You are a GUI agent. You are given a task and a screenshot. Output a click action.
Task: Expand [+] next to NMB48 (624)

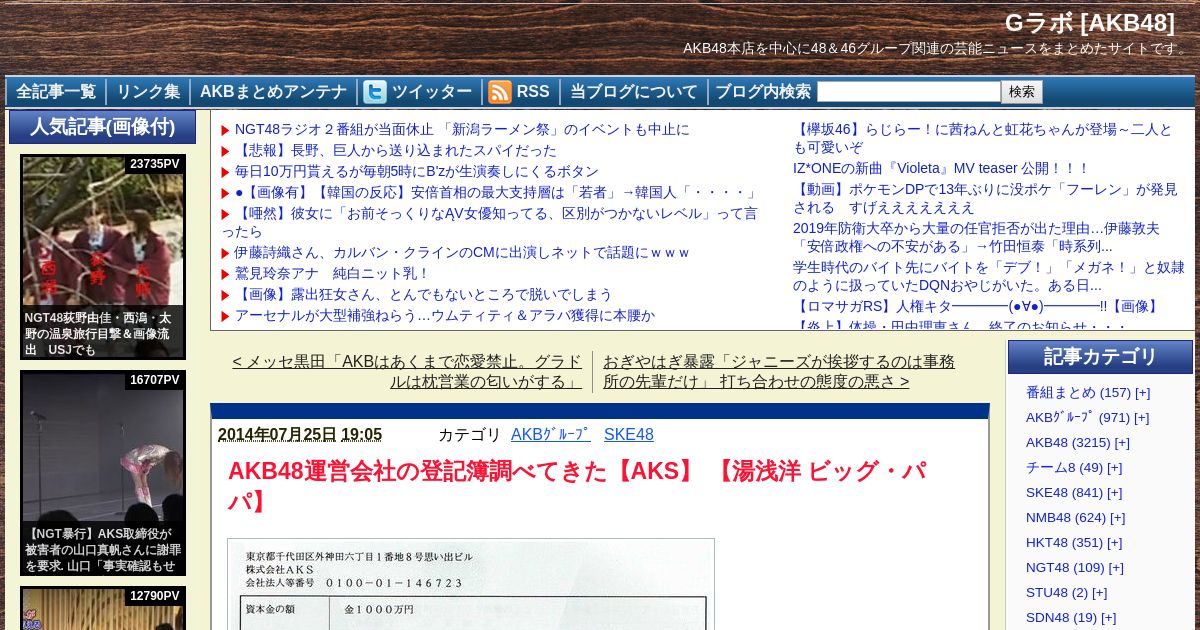pos(1117,517)
